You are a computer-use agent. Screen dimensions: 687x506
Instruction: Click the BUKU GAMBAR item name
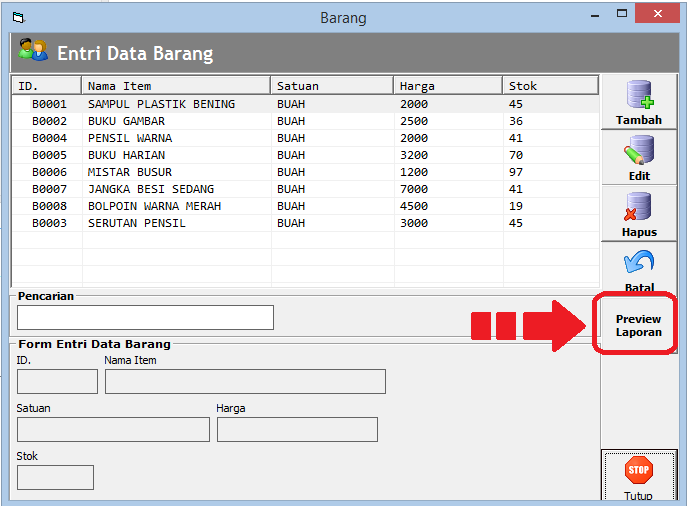126,121
